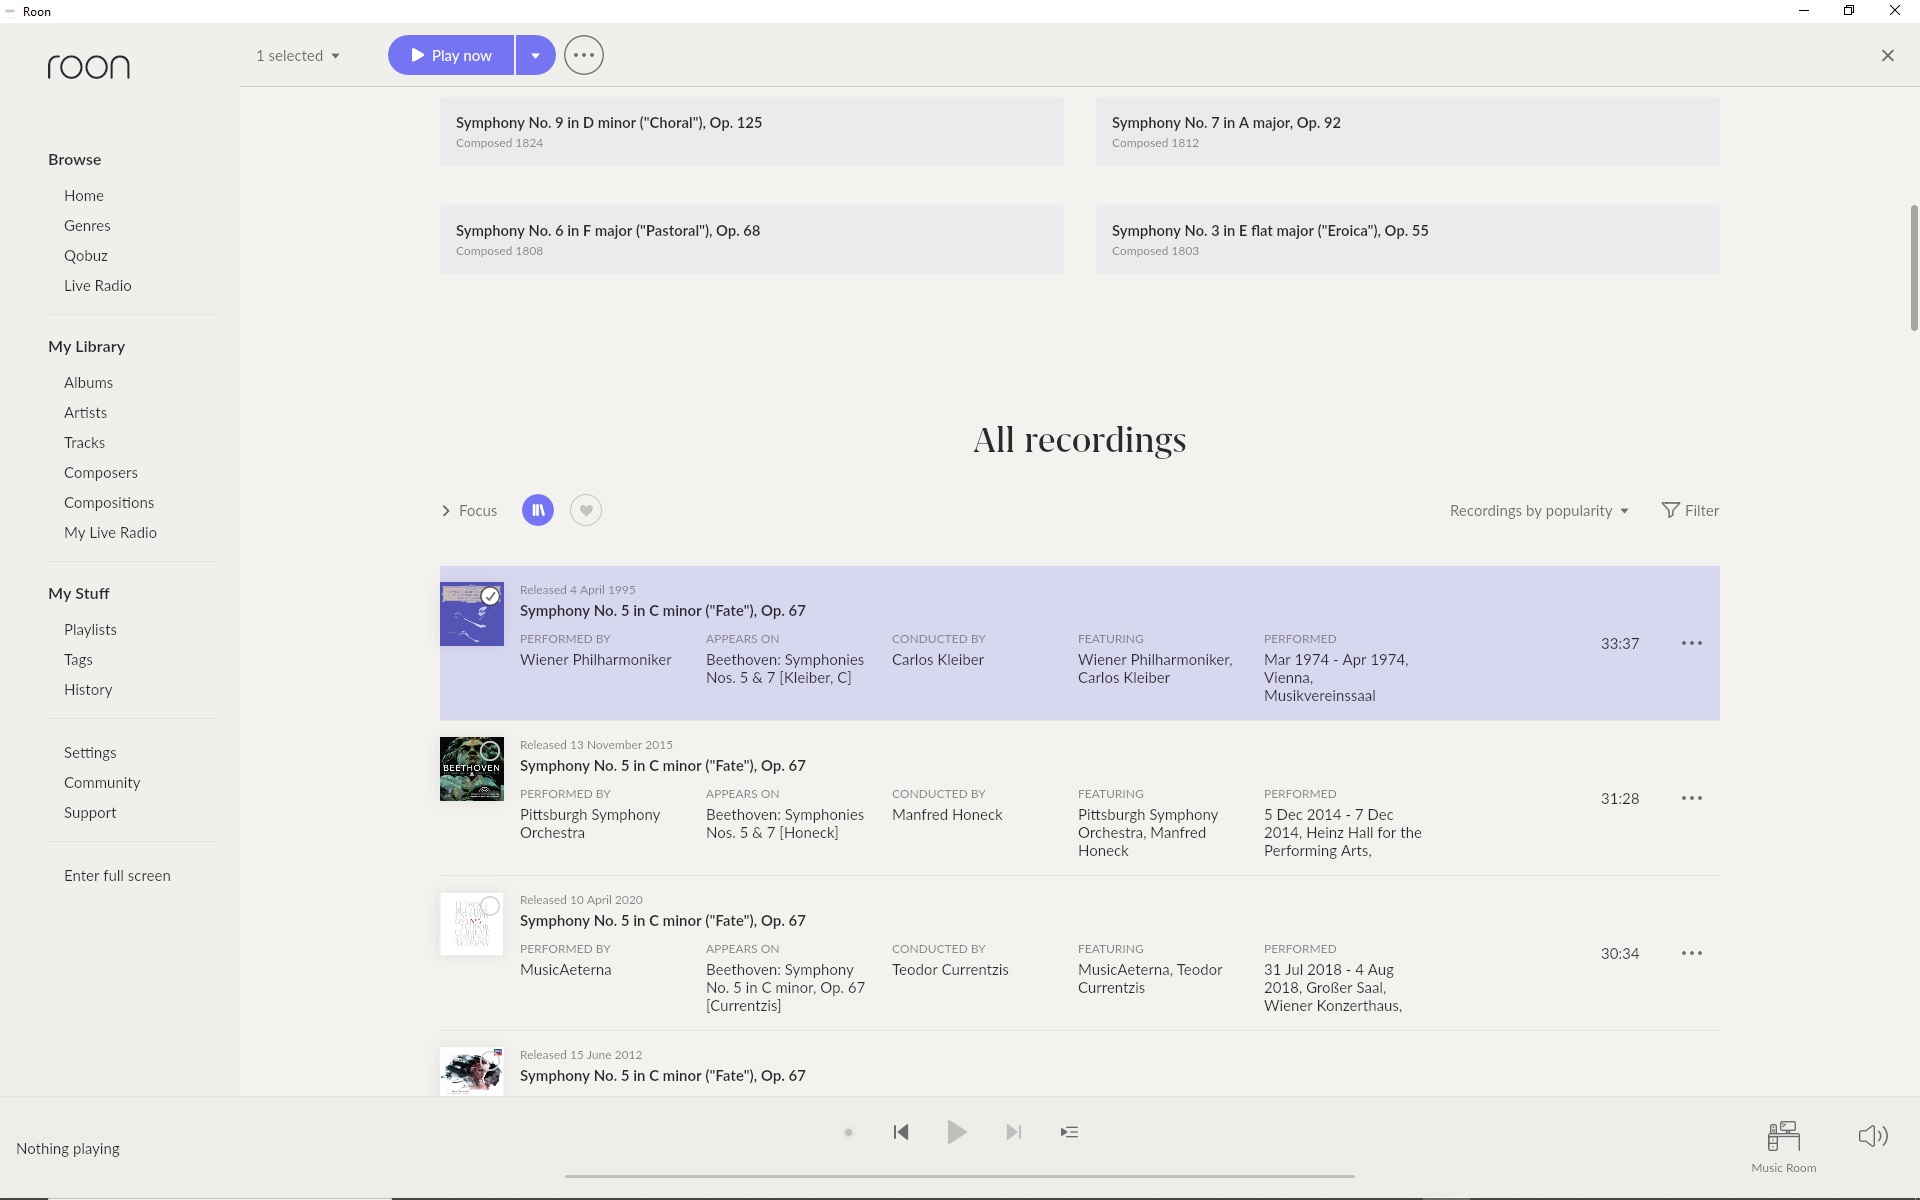Open more options for the Kleiber recording
1920x1200 pixels.
click(x=1692, y=643)
